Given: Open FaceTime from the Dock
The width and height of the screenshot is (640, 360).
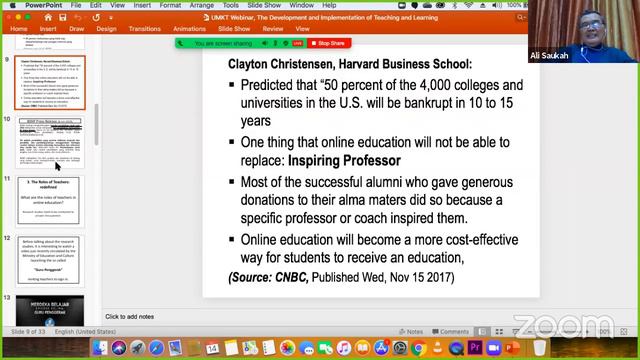Looking at the screenshot, I should click(x=325, y=348).
